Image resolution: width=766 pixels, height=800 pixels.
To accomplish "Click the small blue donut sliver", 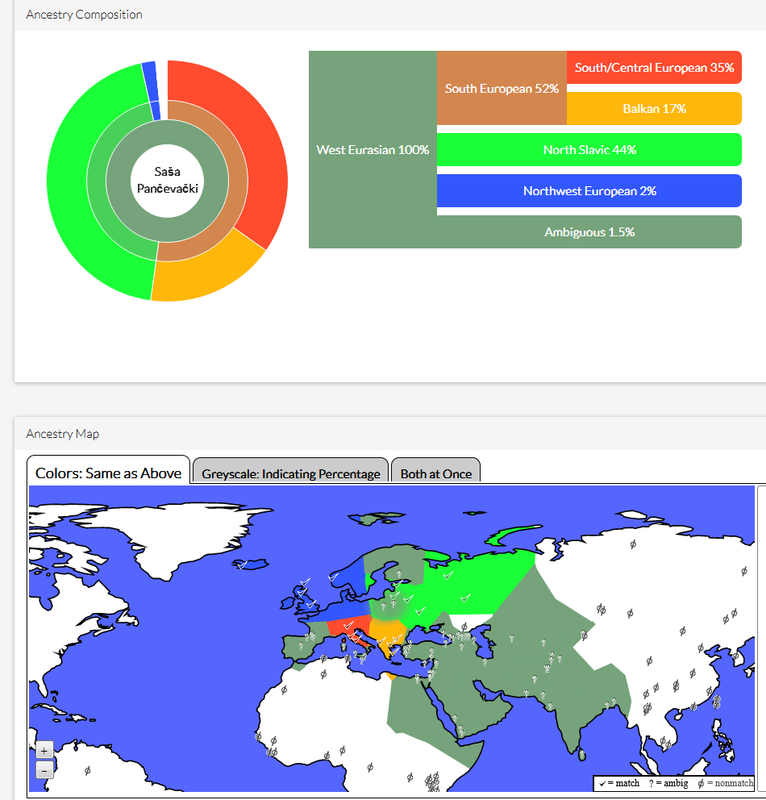I will tap(149, 82).
